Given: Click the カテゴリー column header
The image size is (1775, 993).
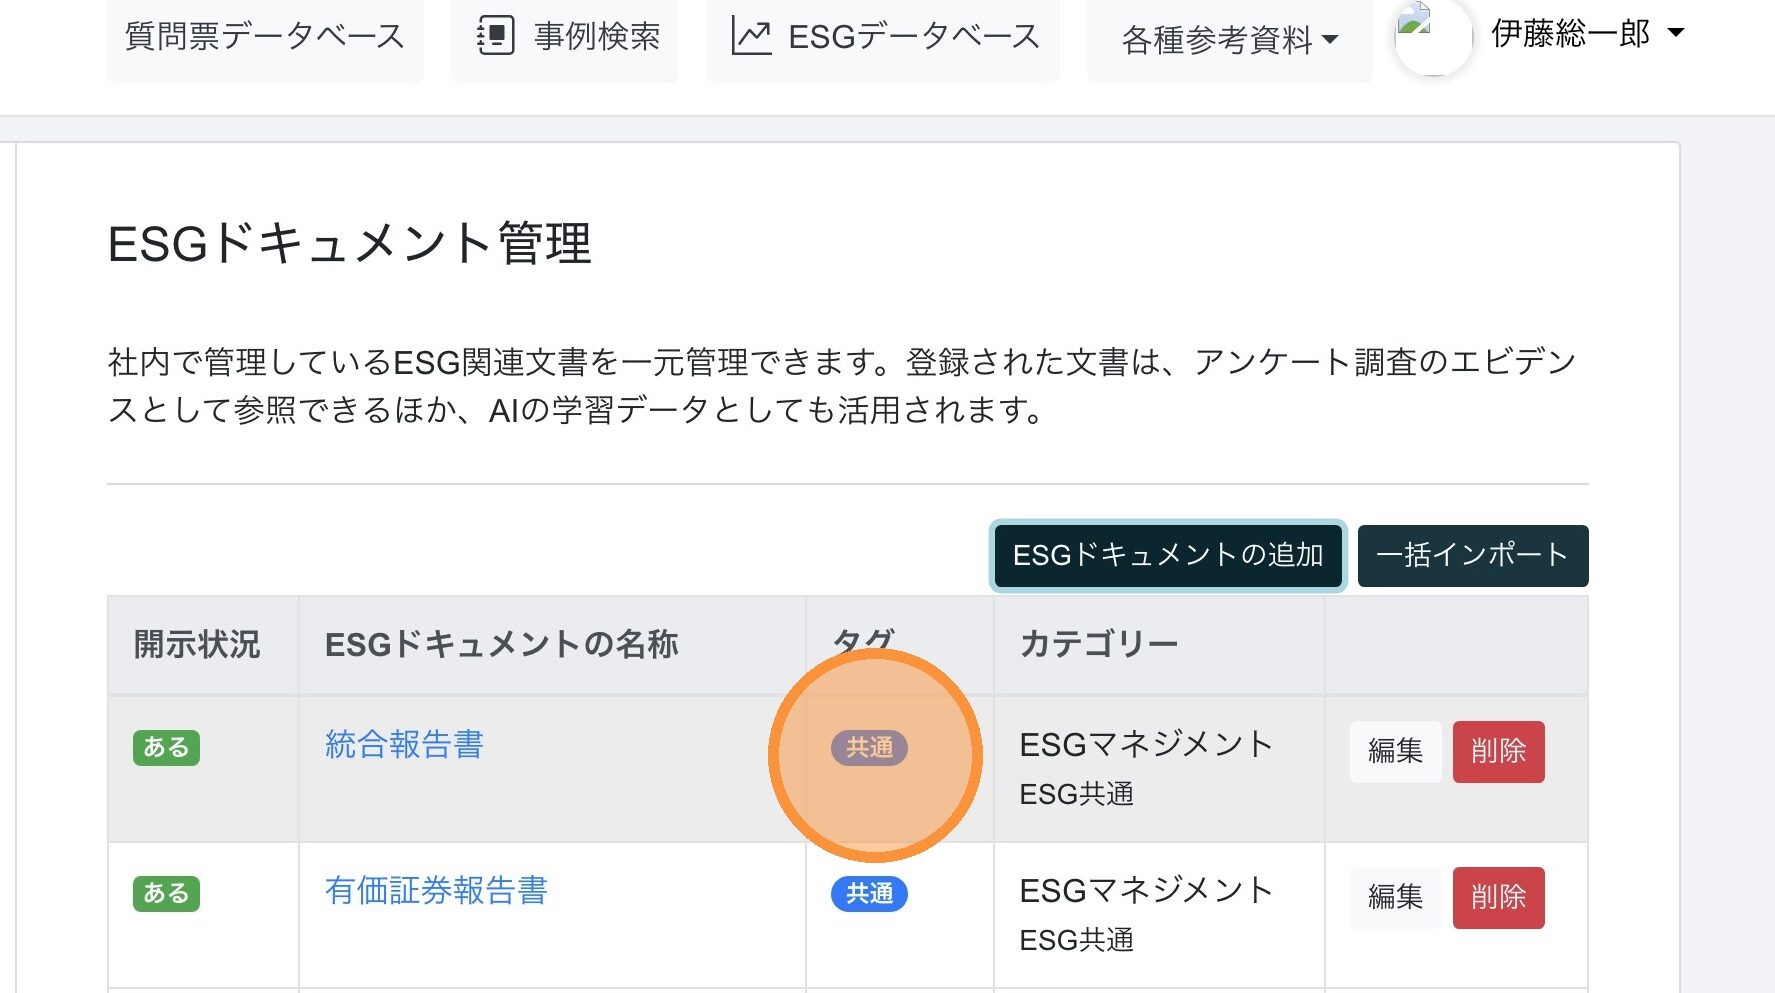Looking at the screenshot, I should (1099, 644).
